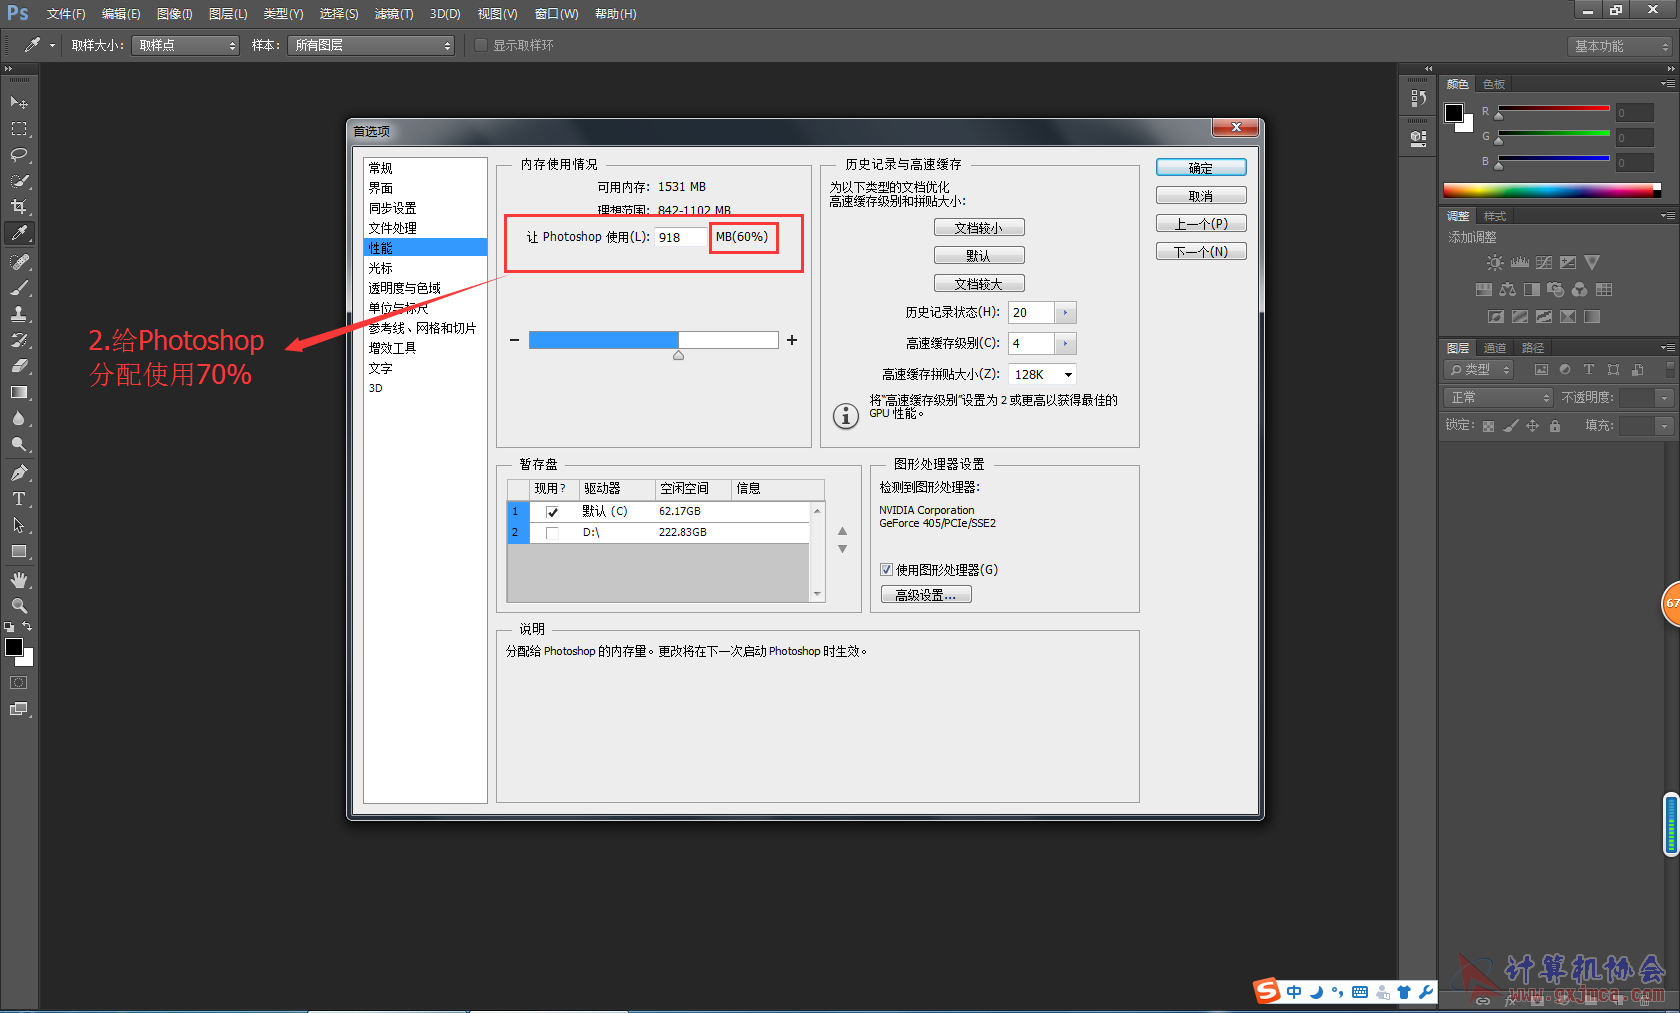Click the brightness/contrast adjustment icon
This screenshot has width=1680, height=1013.
pos(1494,263)
